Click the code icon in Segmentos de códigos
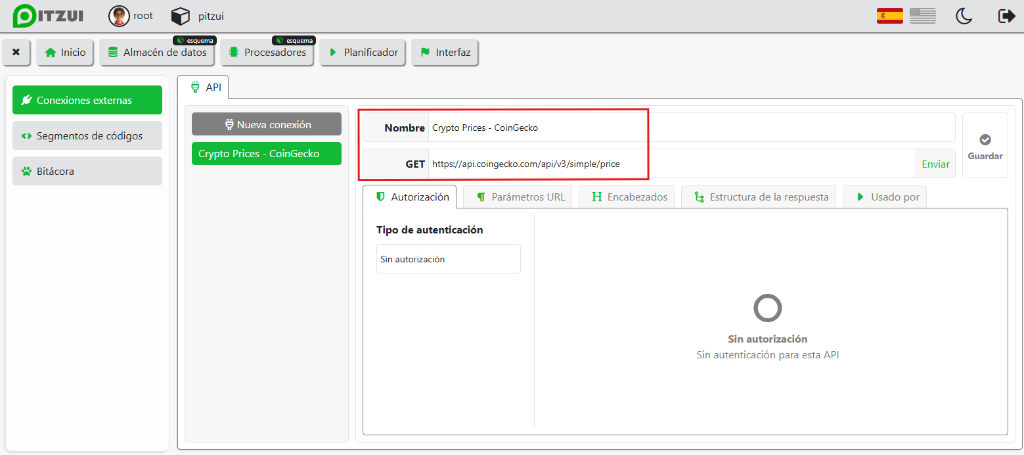The height and width of the screenshot is (455, 1024). 26,136
